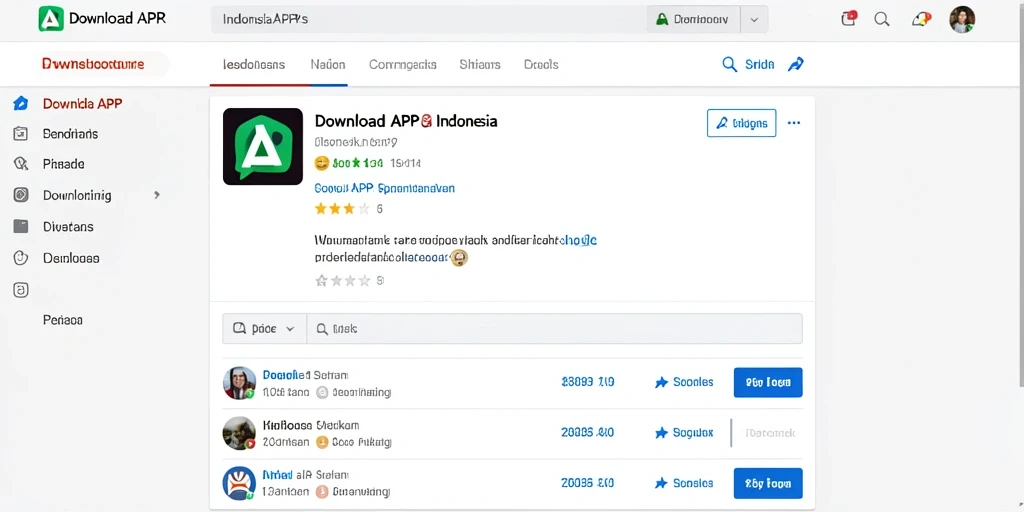Open the Pdoe filter dropdown
The image size is (1024, 512).
click(264, 329)
